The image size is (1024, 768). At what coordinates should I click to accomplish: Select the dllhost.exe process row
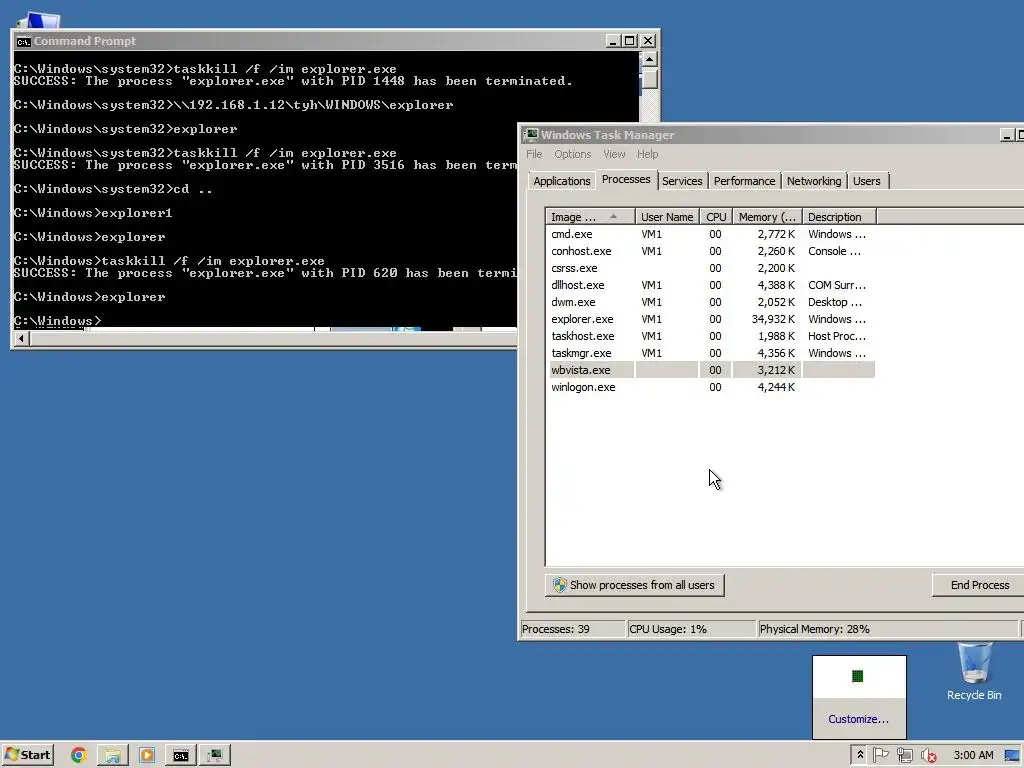pos(712,285)
